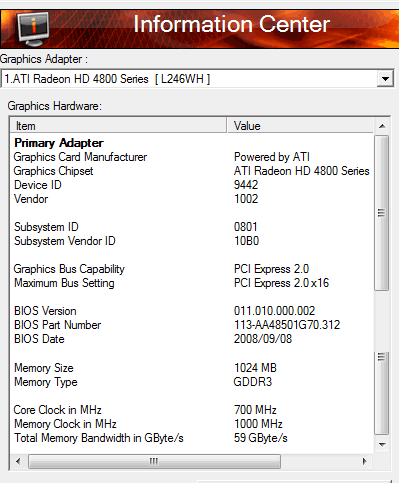
Task: Click the Information Center monitor icon
Action: click(x=33, y=29)
